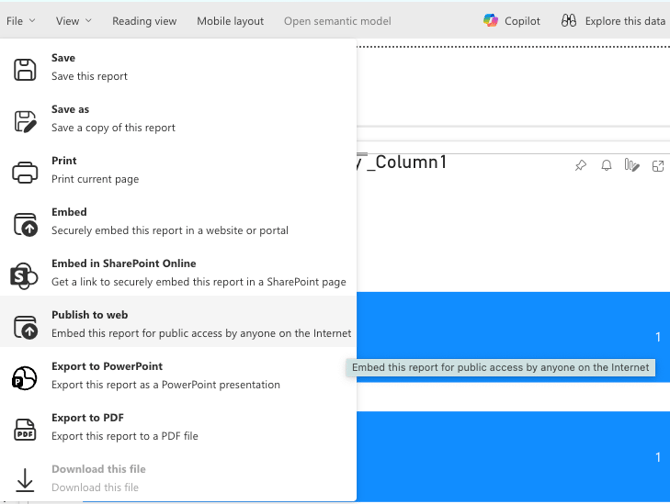The image size is (670, 504).
Task: Click the Download arrow icon
Action: click(25, 480)
